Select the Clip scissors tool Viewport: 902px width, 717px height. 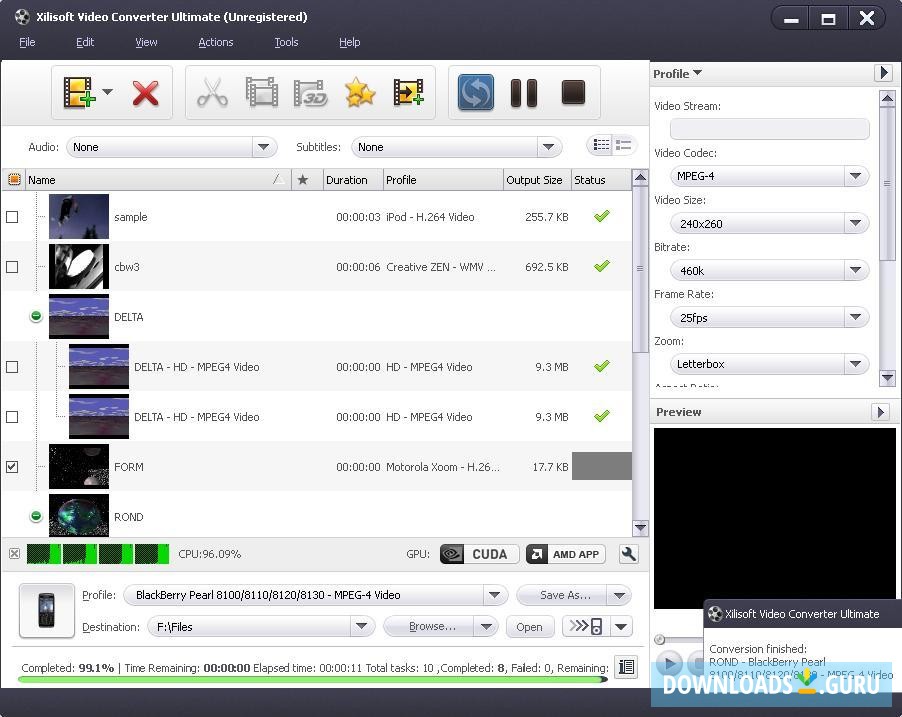[212, 93]
